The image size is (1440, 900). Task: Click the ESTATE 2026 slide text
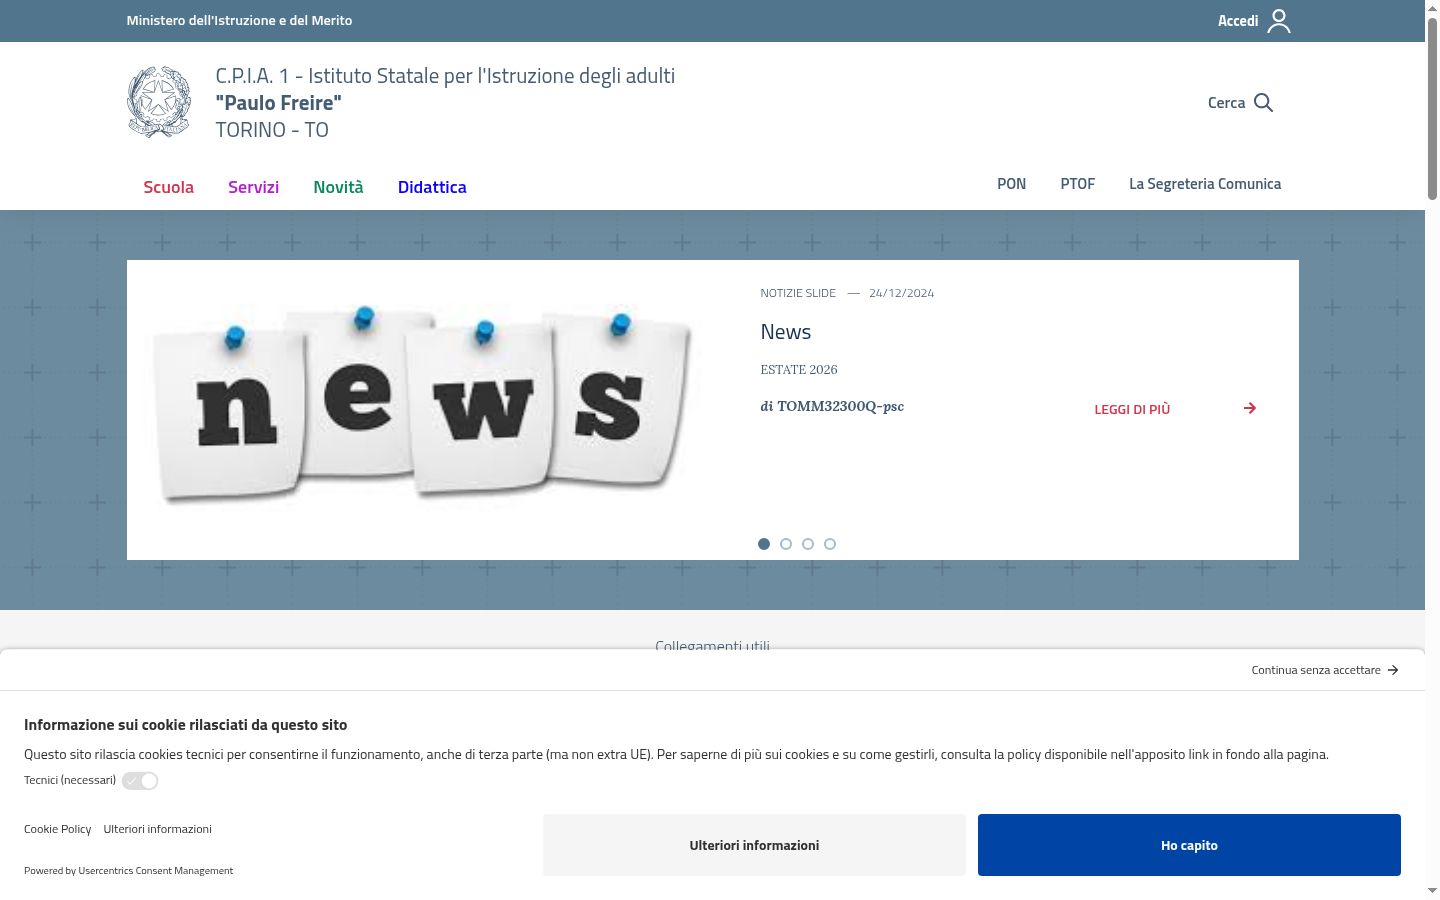pyautogui.click(x=799, y=370)
